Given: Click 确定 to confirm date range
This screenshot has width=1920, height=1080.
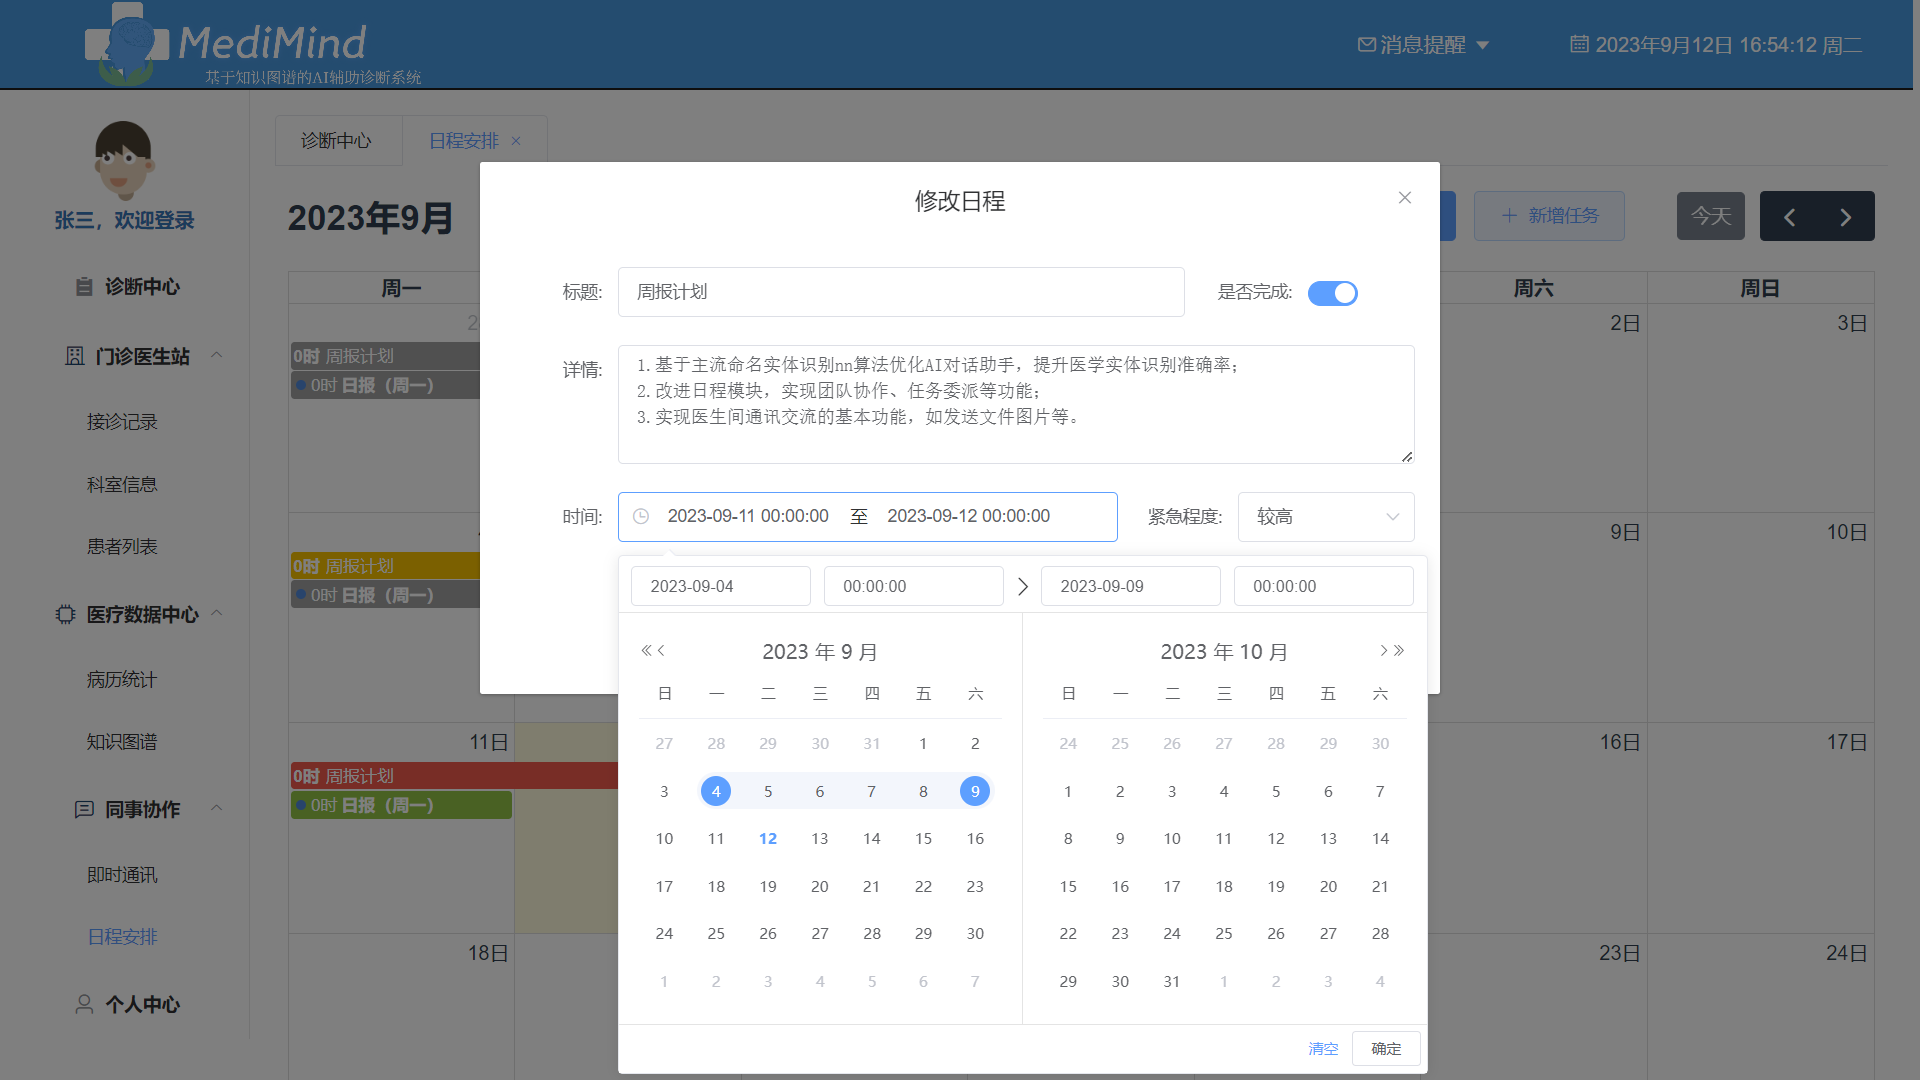Looking at the screenshot, I should coord(1386,1048).
